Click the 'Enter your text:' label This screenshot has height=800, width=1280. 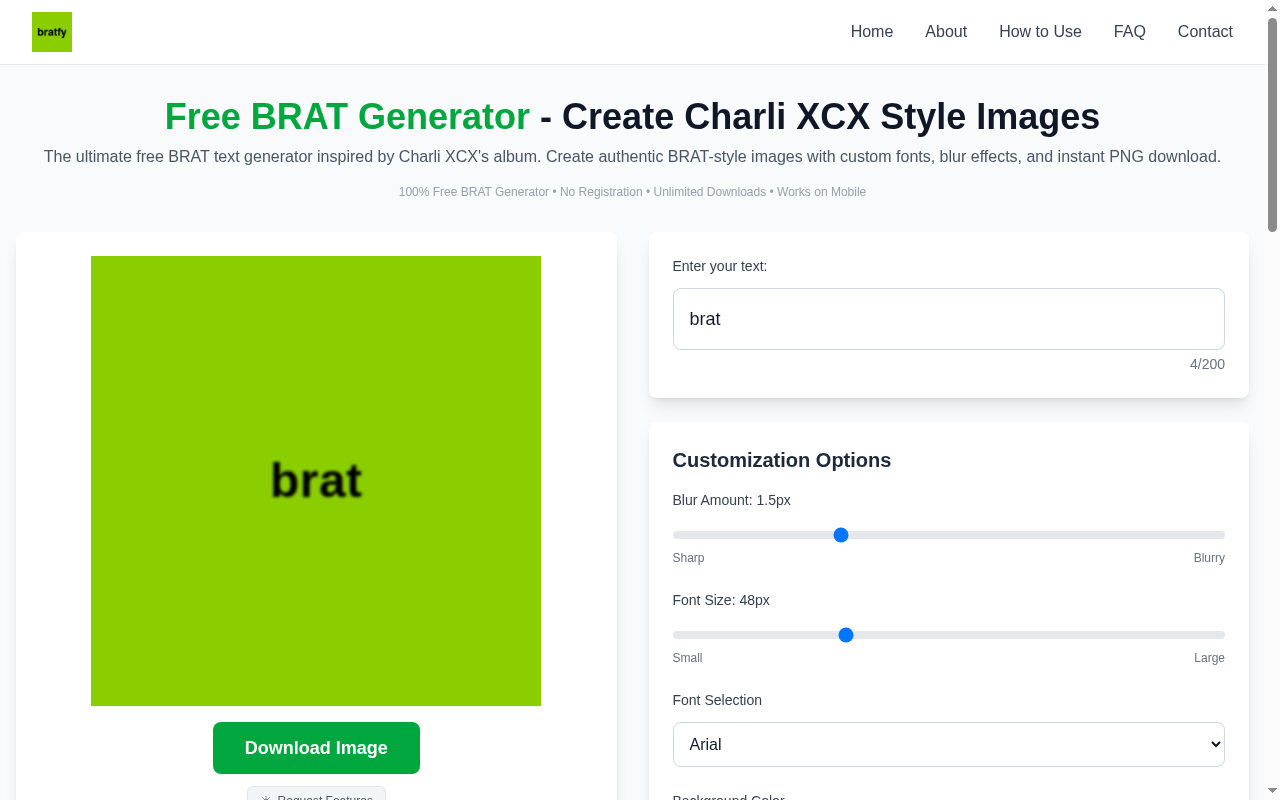tap(720, 266)
